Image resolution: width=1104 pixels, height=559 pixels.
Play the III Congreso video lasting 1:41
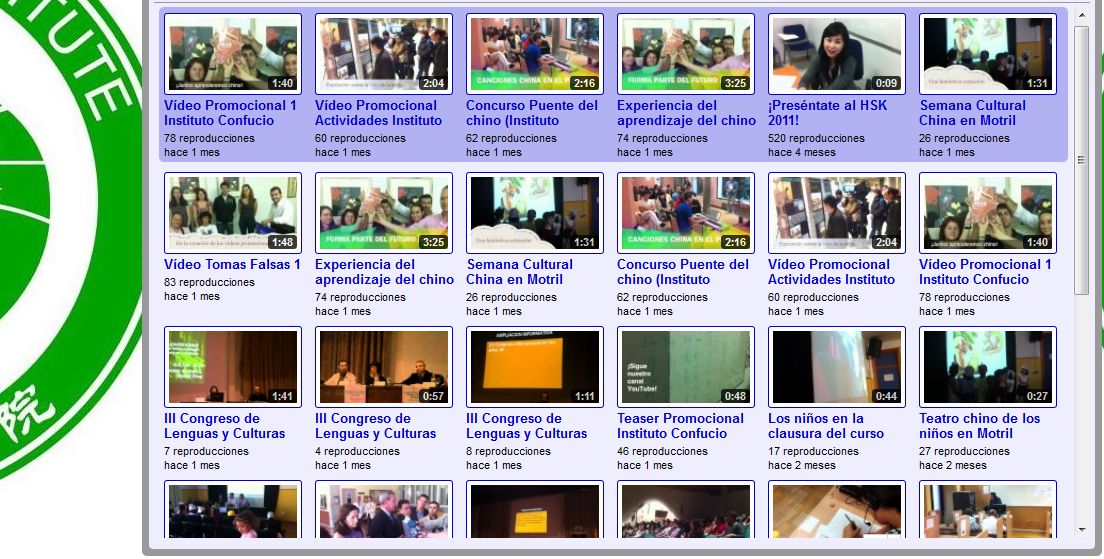click(233, 367)
